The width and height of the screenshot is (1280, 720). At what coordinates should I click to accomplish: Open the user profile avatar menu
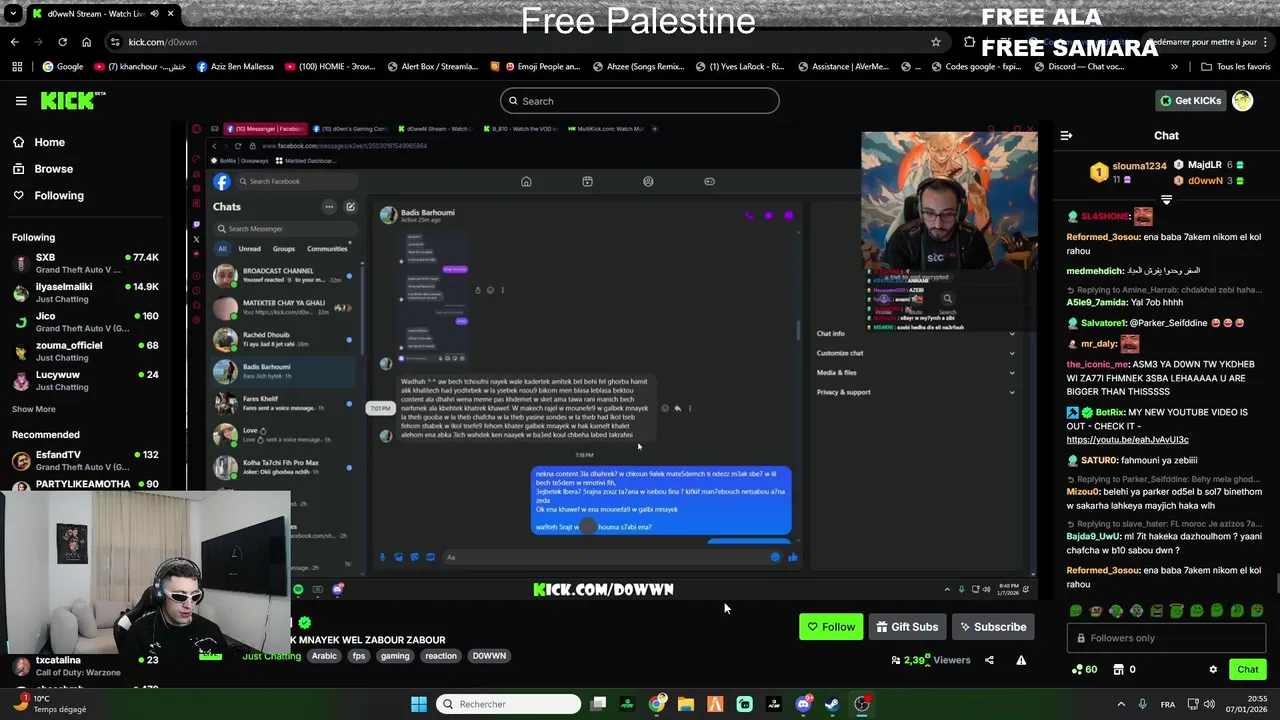(x=1242, y=101)
